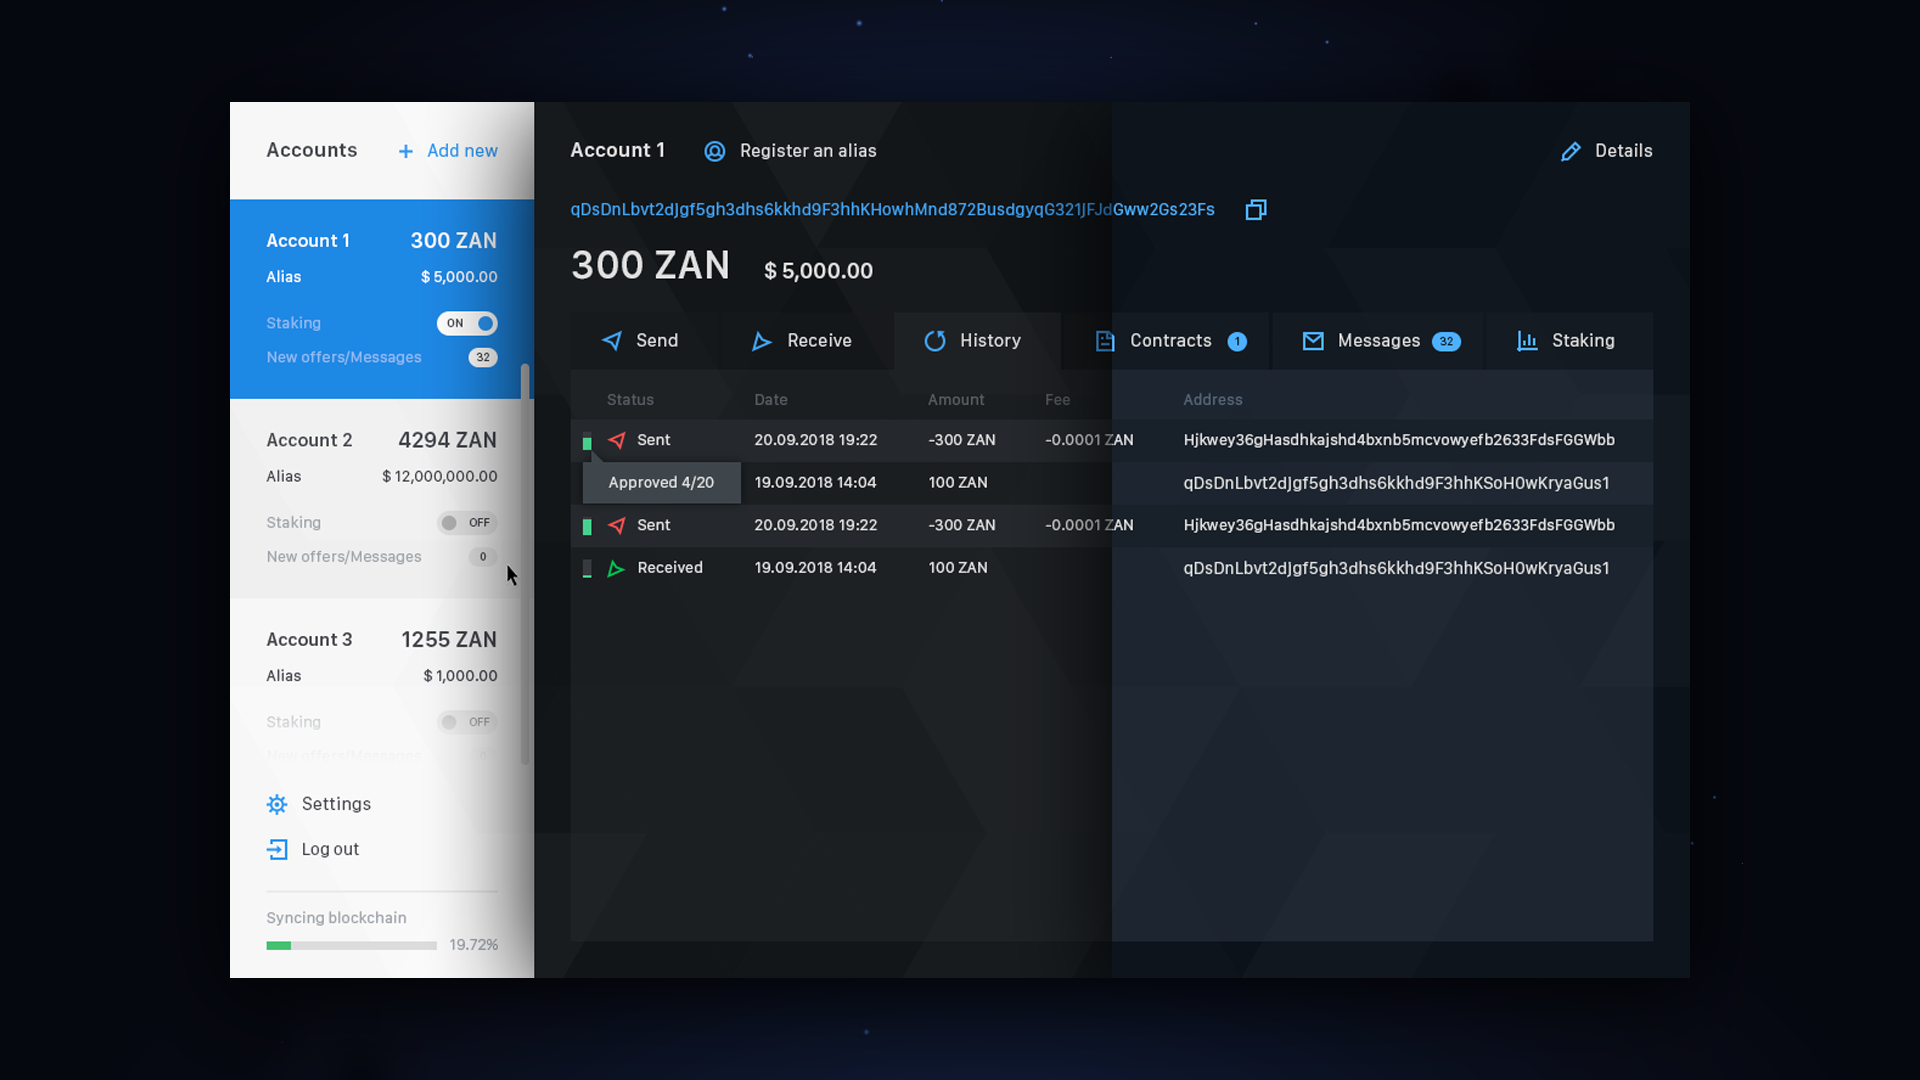Image resolution: width=1920 pixels, height=1080 pixels.
Task: Click the Add new account link
Action: tap(448, 151)
